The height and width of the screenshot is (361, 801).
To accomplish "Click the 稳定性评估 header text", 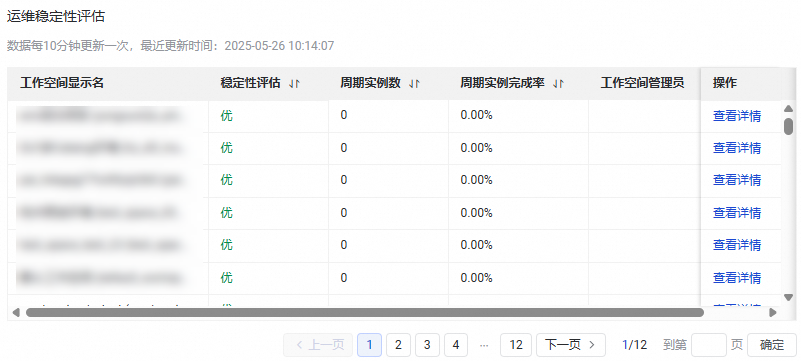I will (x=250, y=83).
